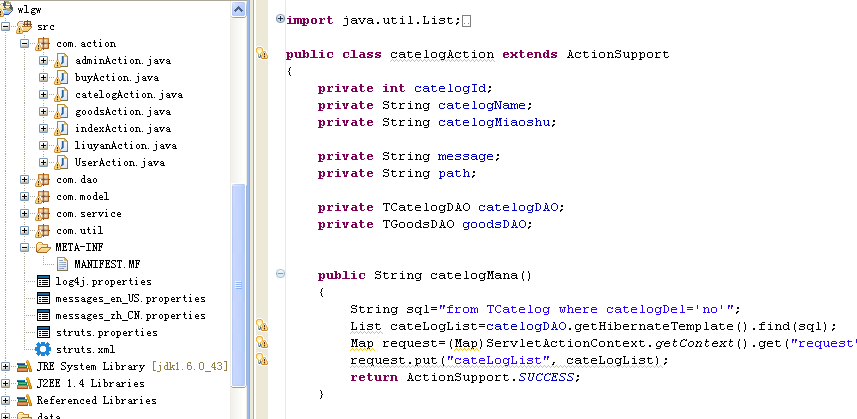The height and width of the screenshot is (419, 857).
Task: Click messages_zh_CN.properties file icon
Action: coord(43,315)
